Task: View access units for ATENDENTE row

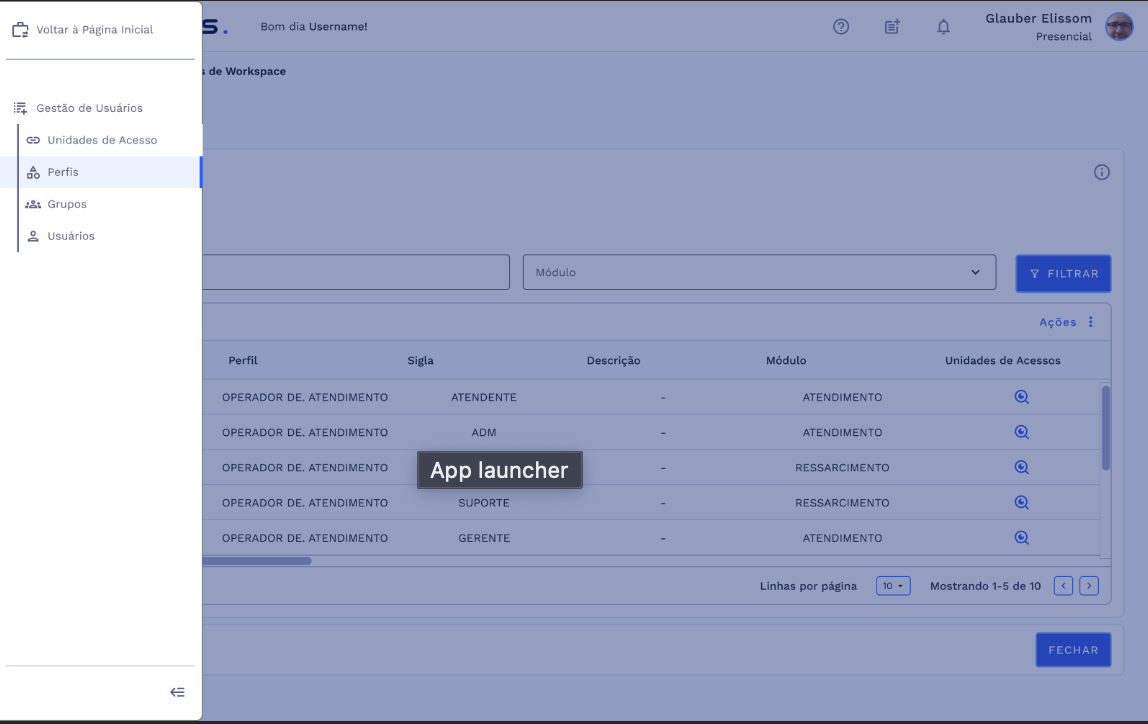Action: click(1021, 397)
